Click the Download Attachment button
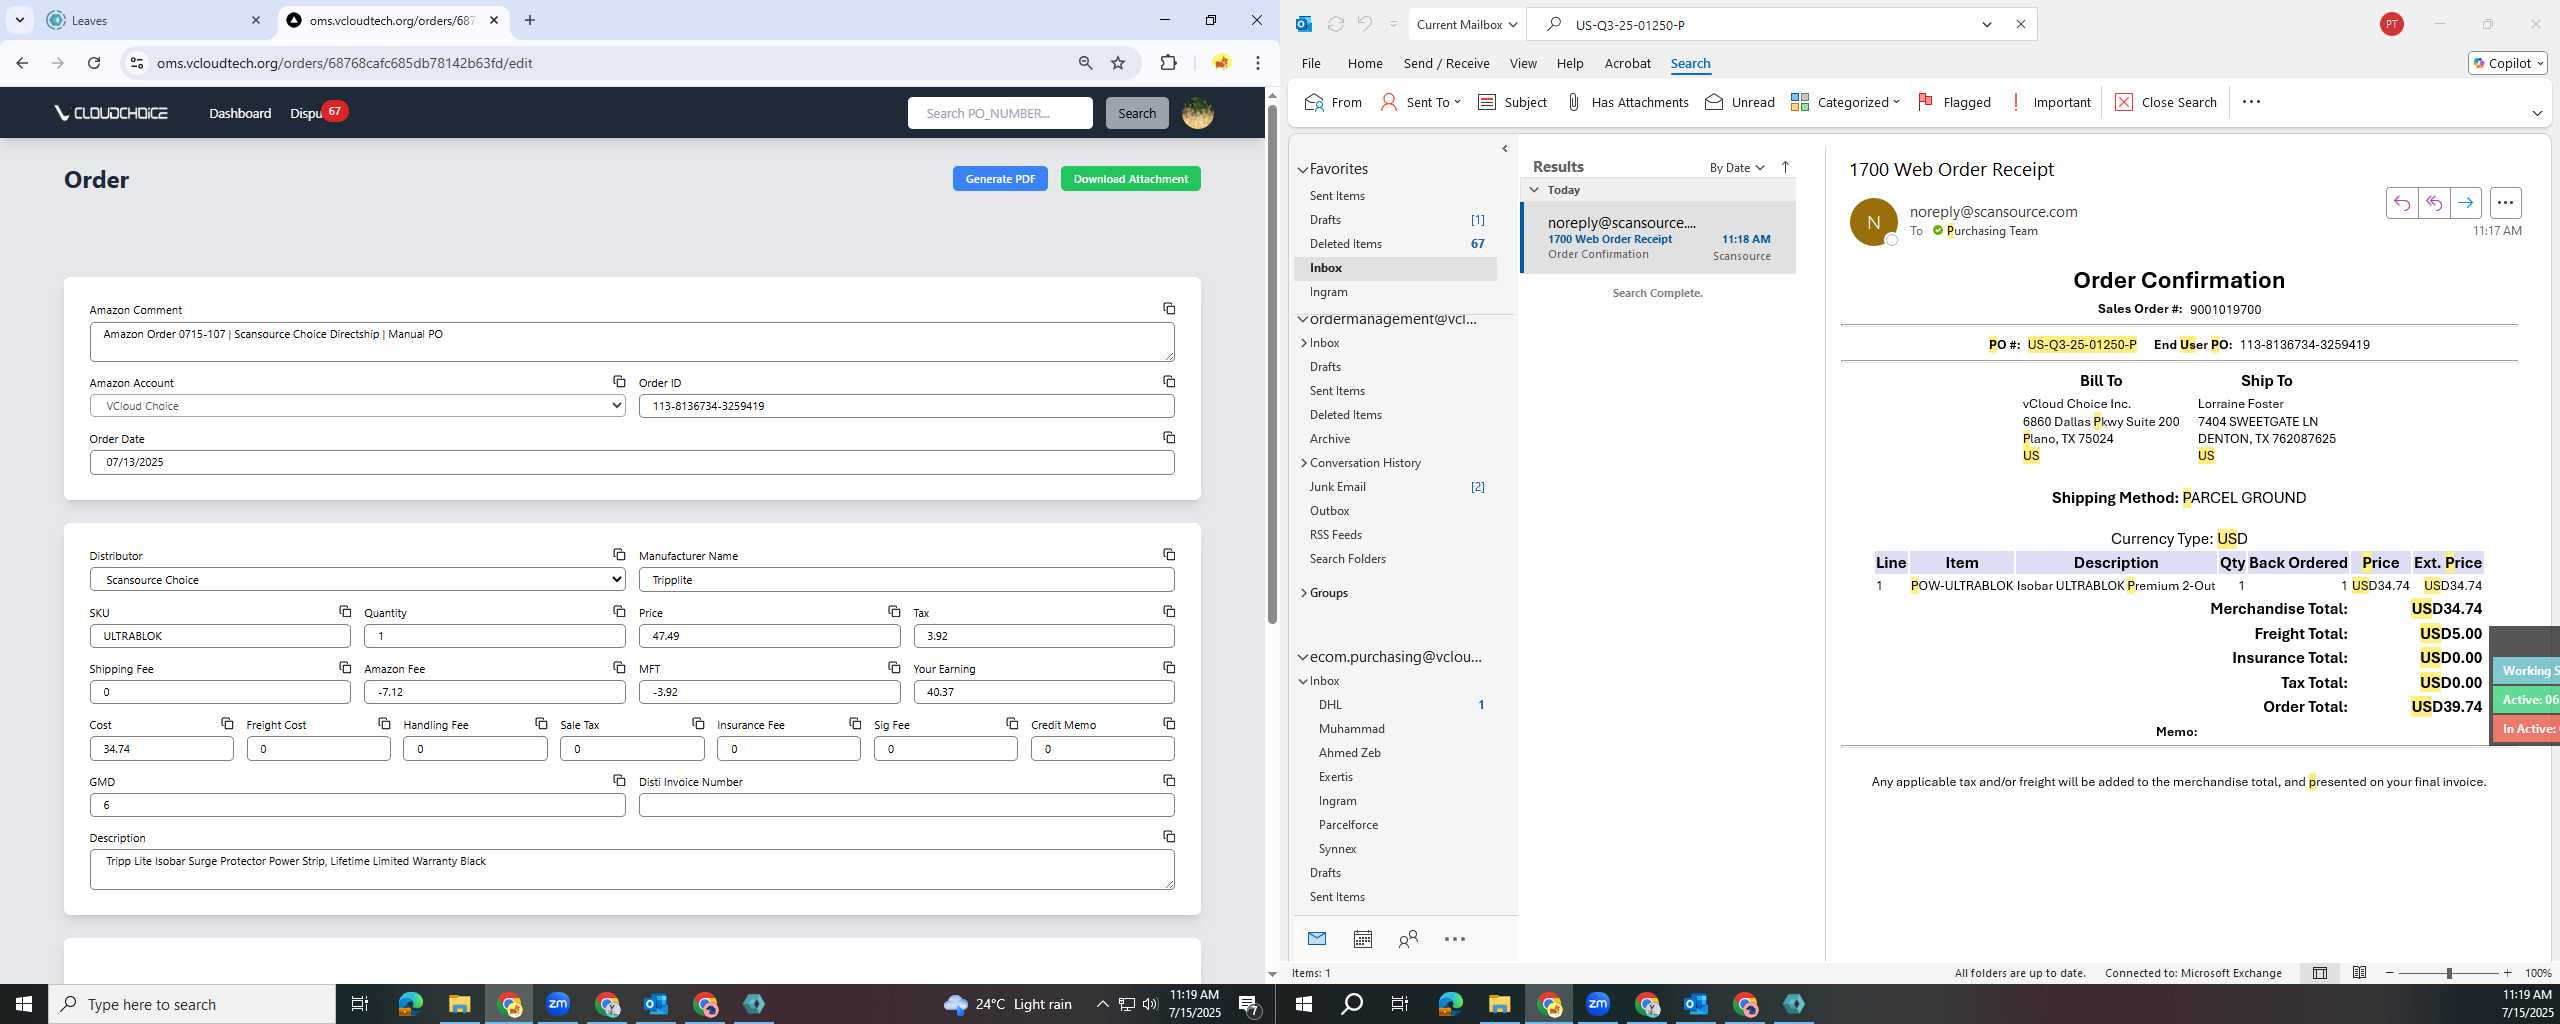 tap(1130, 179)
